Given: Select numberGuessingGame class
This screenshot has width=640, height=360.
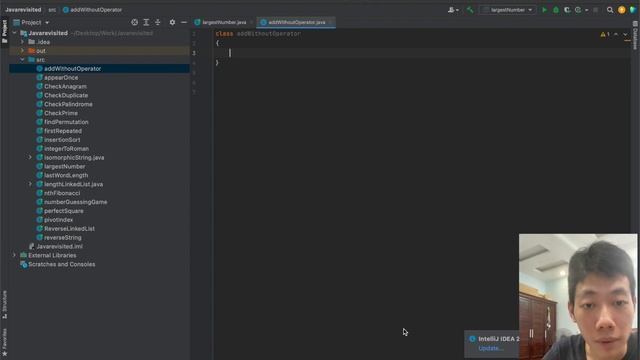Looking at the screenshot, I should (76, 202).
